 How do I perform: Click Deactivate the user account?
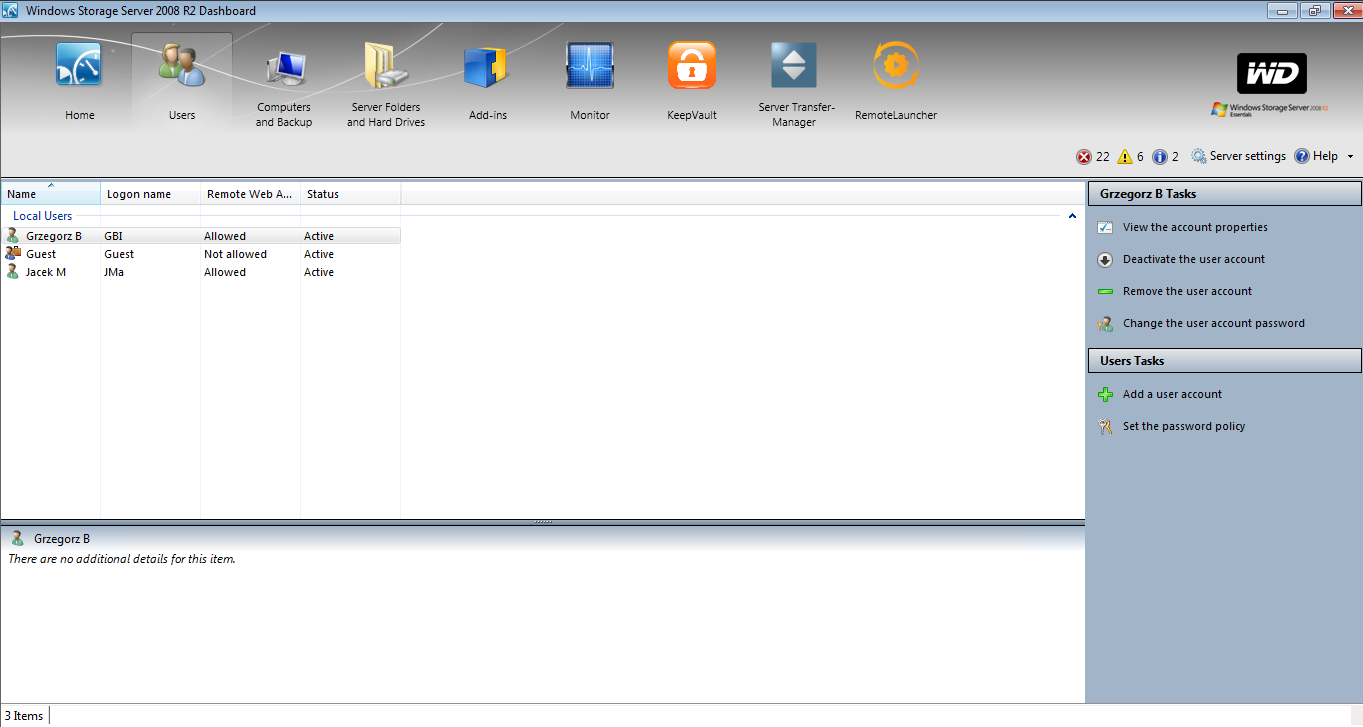point(1193,260)
